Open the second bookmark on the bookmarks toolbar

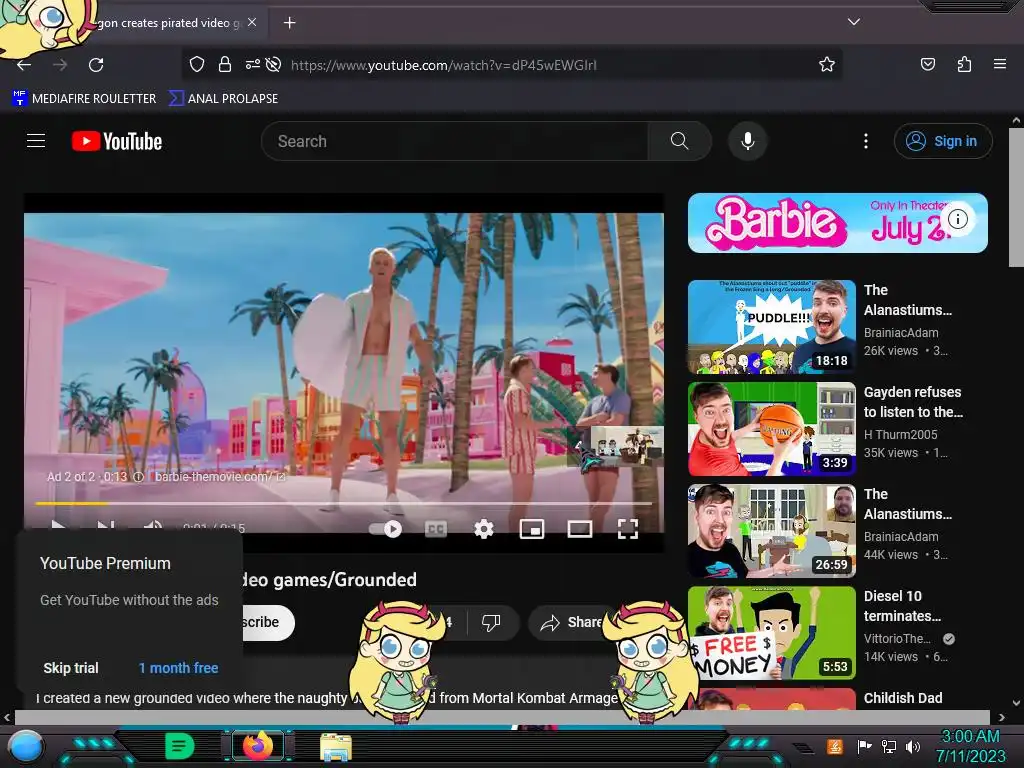[x=223, y=99]
